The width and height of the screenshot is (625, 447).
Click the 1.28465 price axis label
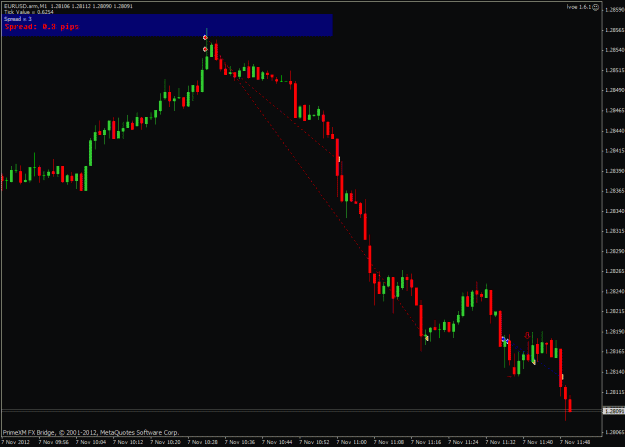[614, 110]
